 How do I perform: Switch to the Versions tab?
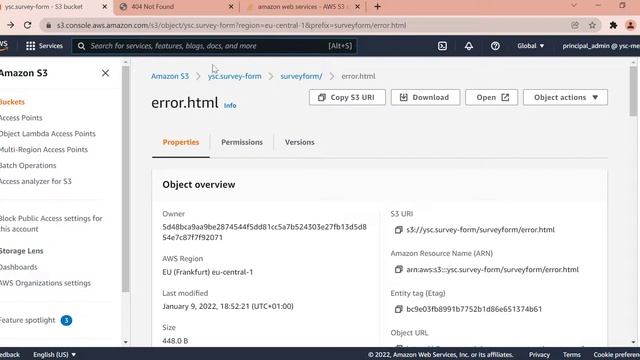pyautogui.click(x=300, y=142)
